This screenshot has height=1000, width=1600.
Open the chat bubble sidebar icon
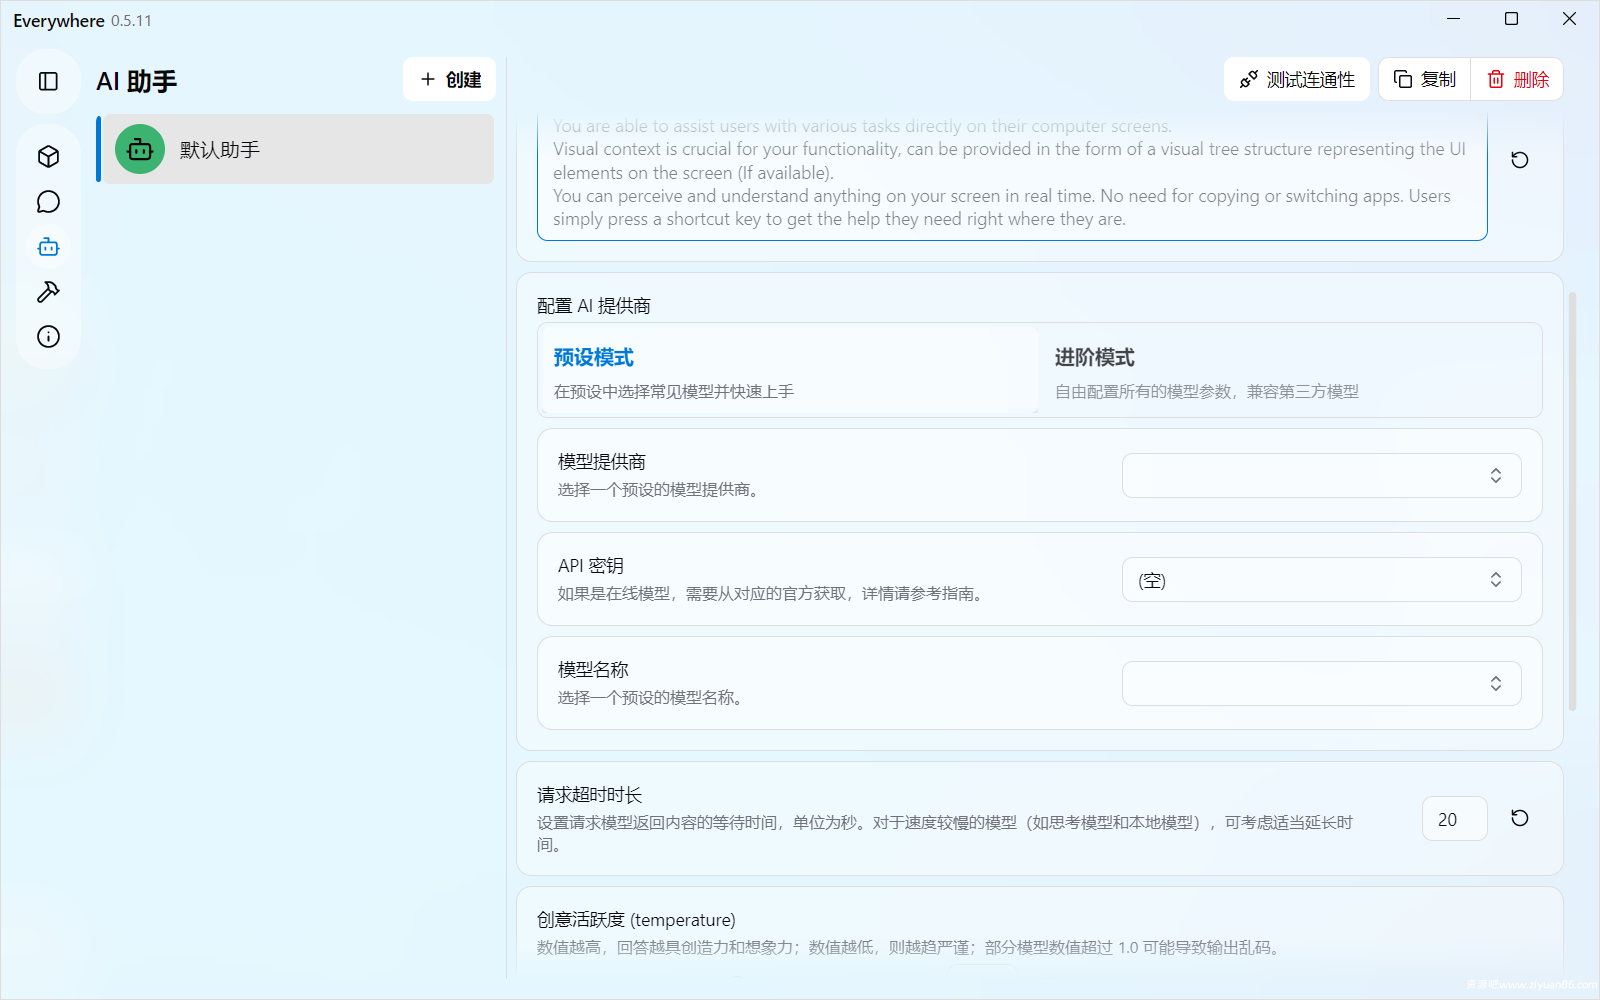pos(48,202)
